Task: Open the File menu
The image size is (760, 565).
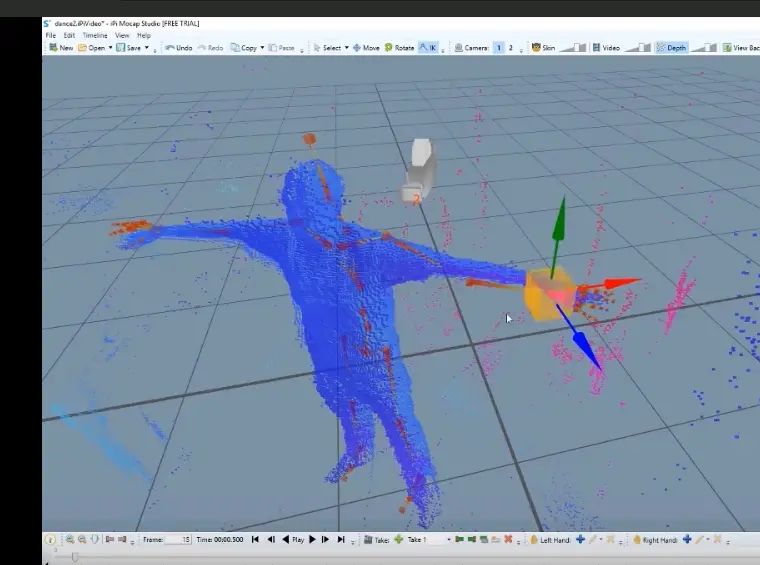Action: 51,35
